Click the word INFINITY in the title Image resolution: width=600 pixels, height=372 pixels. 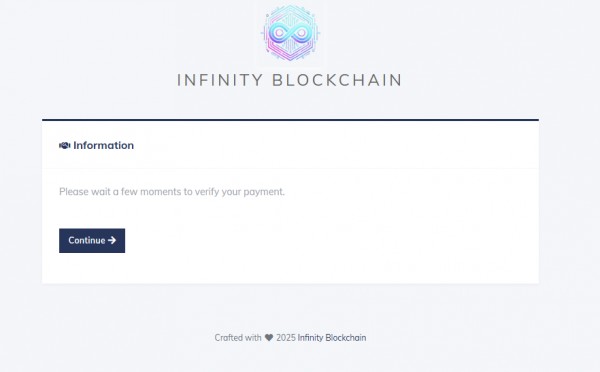(220, 80)
